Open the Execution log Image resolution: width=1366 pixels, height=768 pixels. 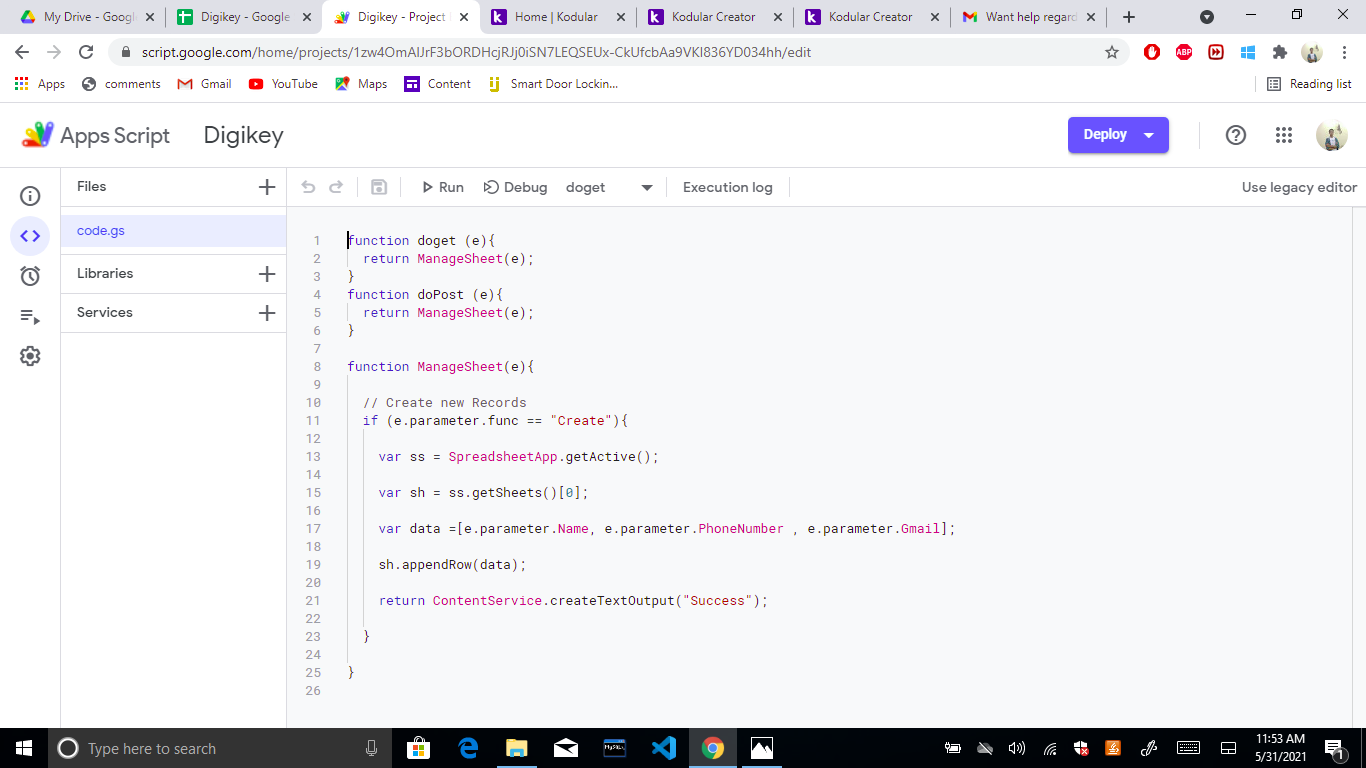727,187
